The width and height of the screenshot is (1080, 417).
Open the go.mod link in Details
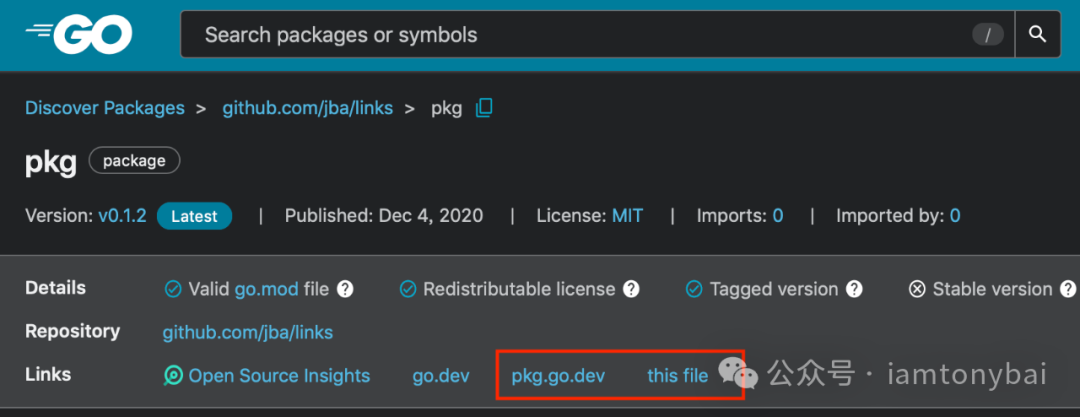[267, 289]
